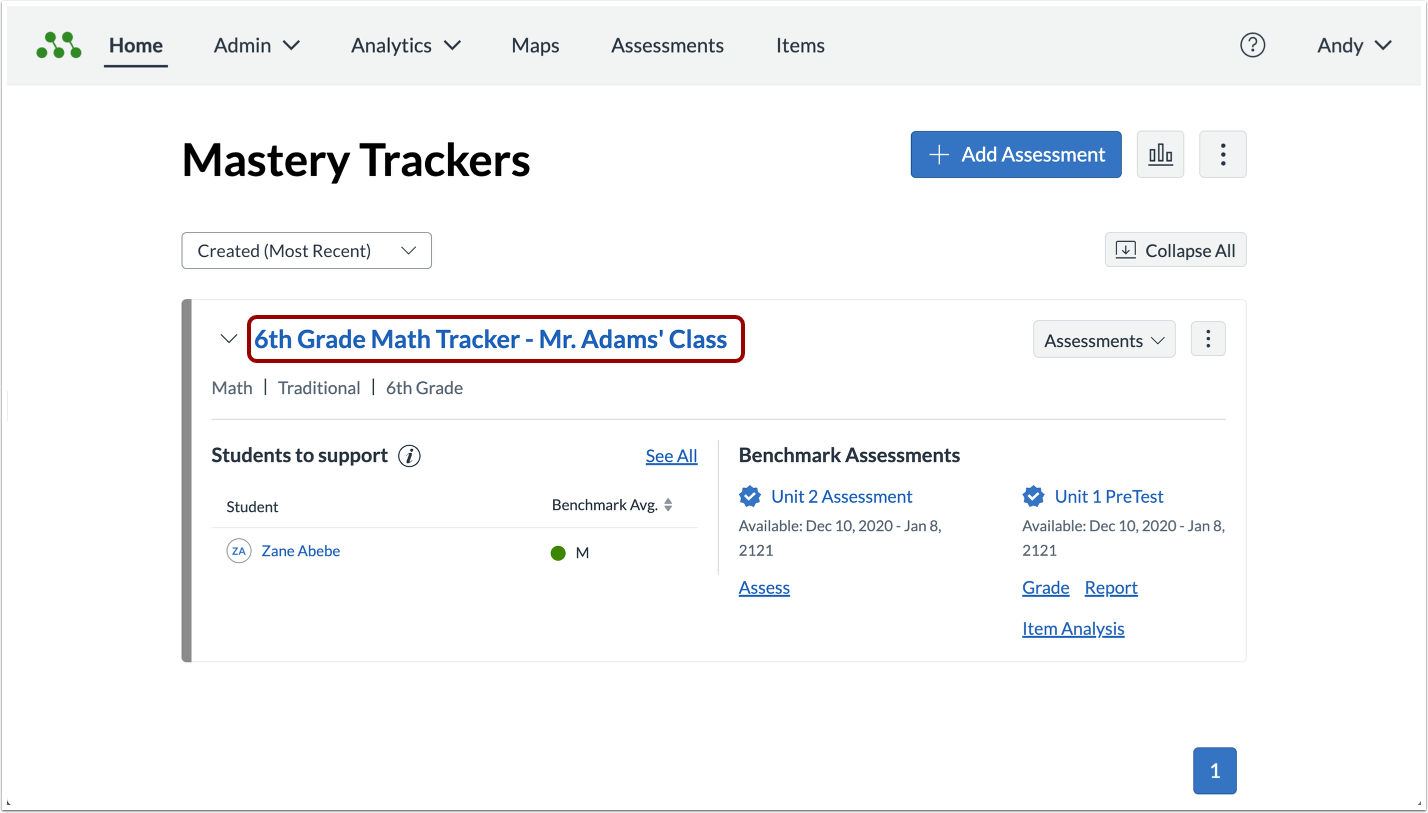Select Maps in the navigation bar
The height and width of the screenshot is (813, 1428).
pos(535,45)
